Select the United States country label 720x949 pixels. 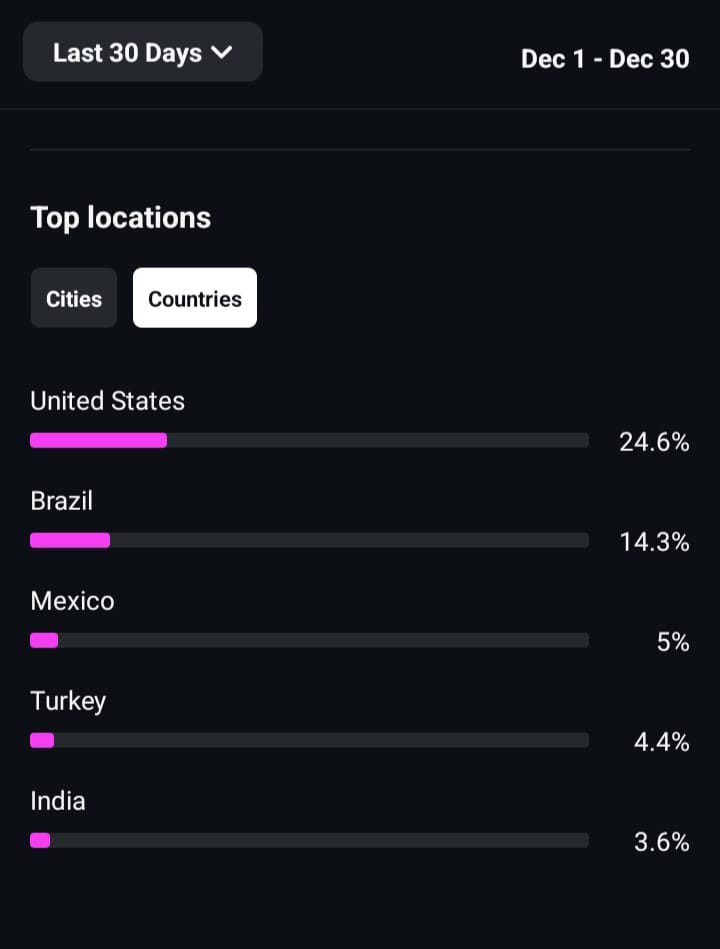[108, 401]
